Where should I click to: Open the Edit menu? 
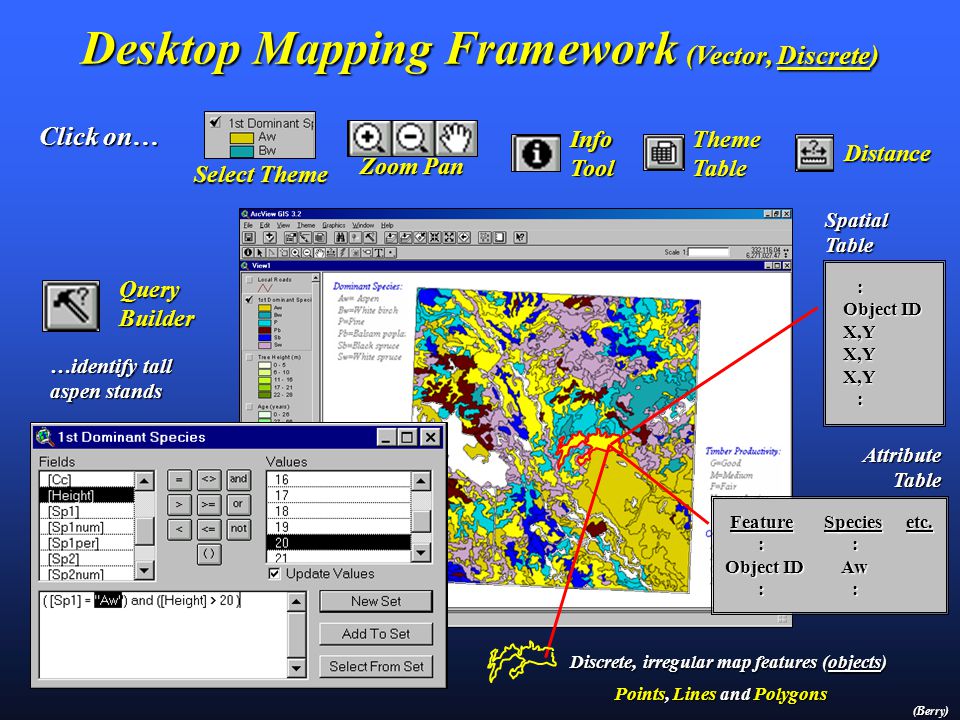[x=264, y=225]
